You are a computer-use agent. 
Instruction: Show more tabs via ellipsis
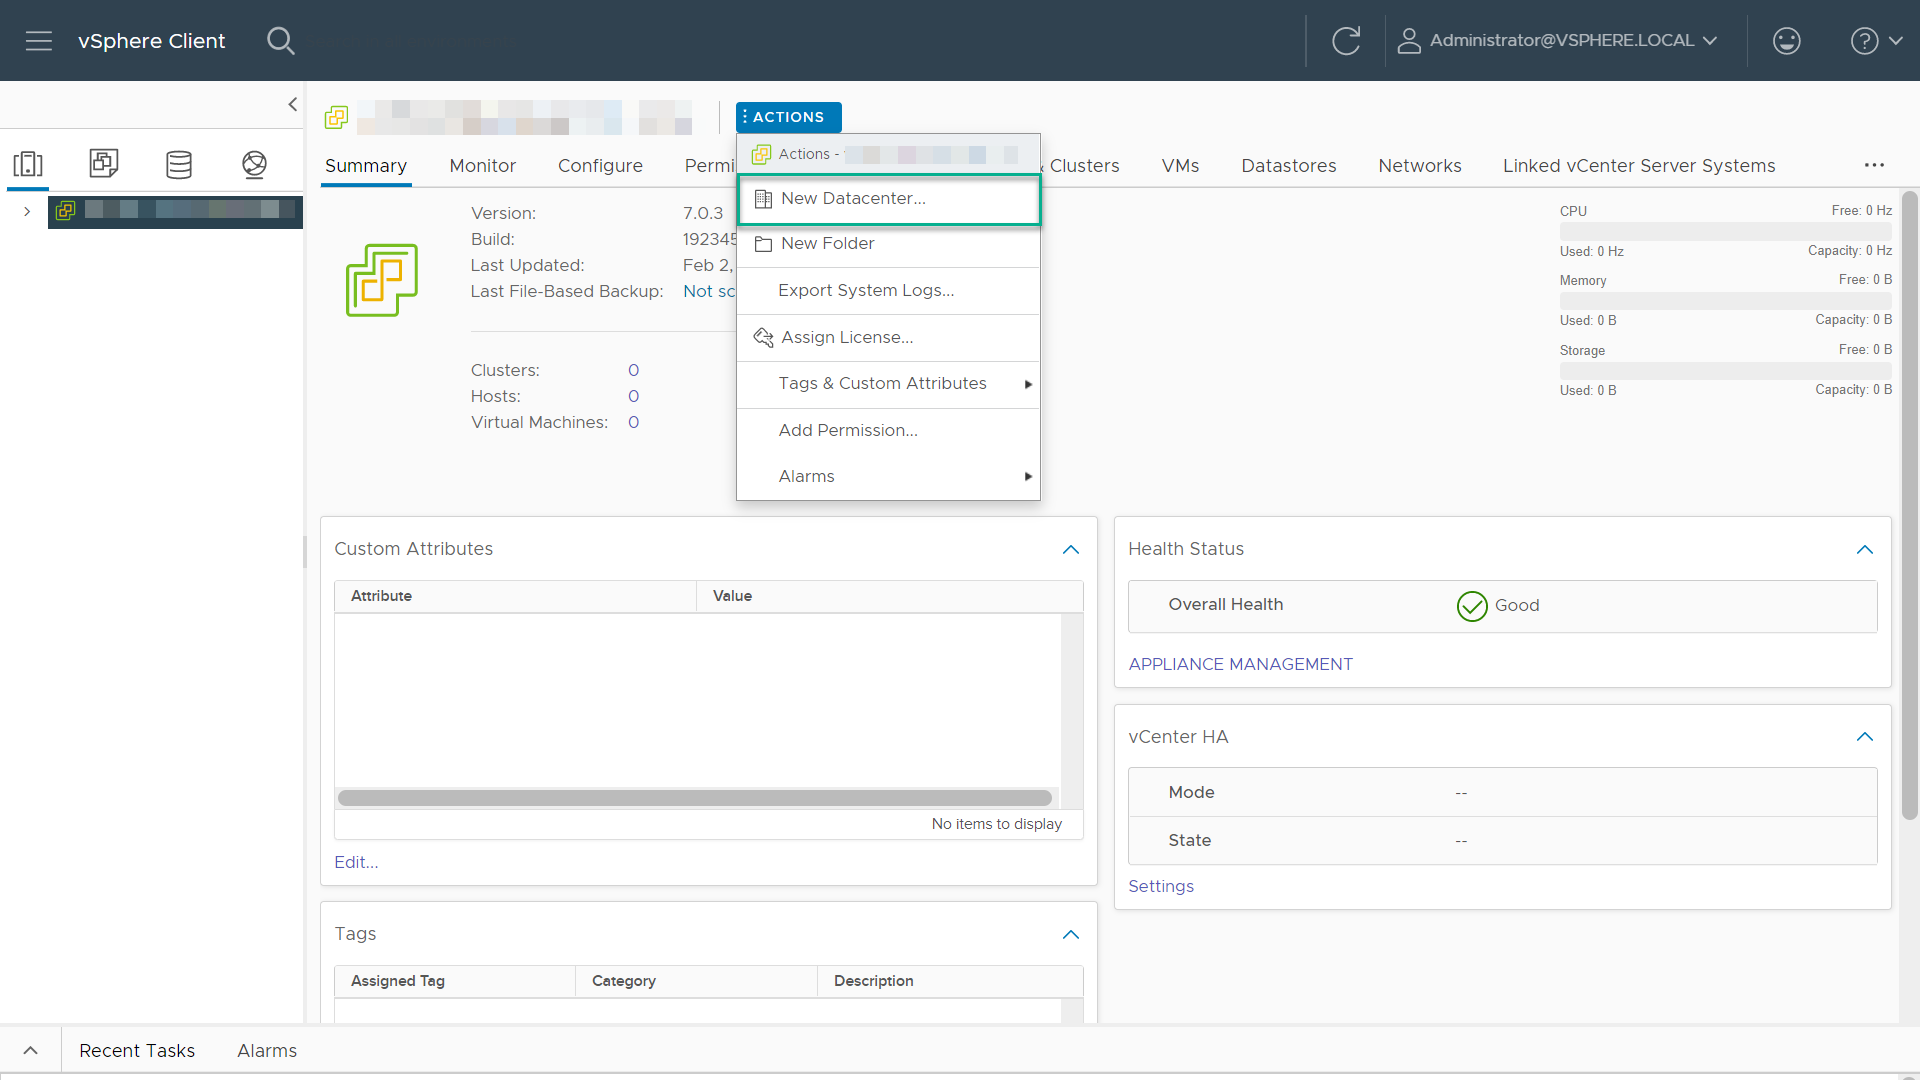(1874, 165)
